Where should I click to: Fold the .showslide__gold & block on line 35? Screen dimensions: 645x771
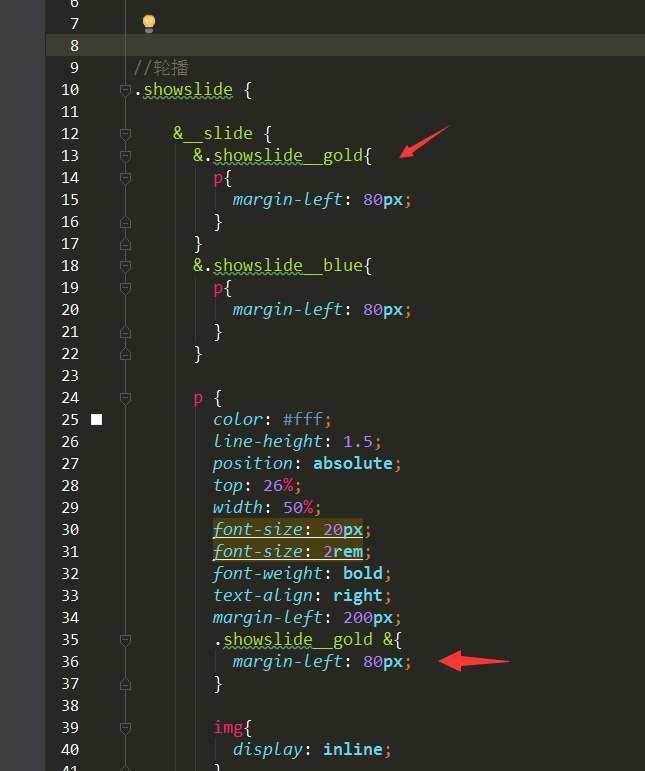tap(125, 640)
